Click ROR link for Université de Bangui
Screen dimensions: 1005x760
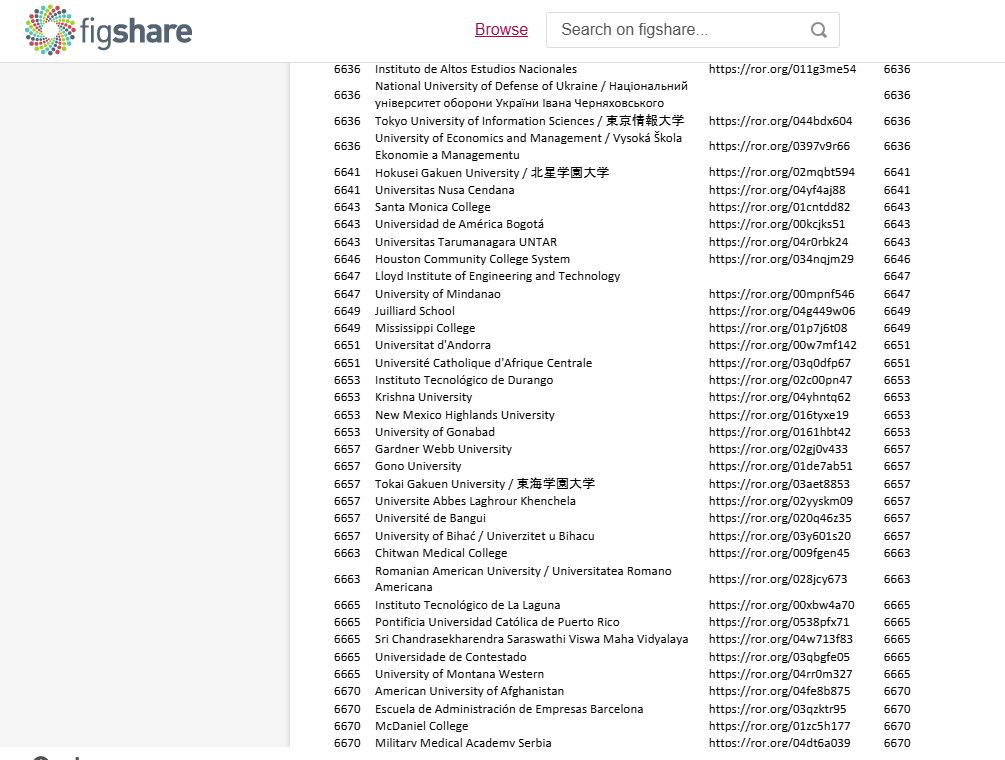pos(780,518)
